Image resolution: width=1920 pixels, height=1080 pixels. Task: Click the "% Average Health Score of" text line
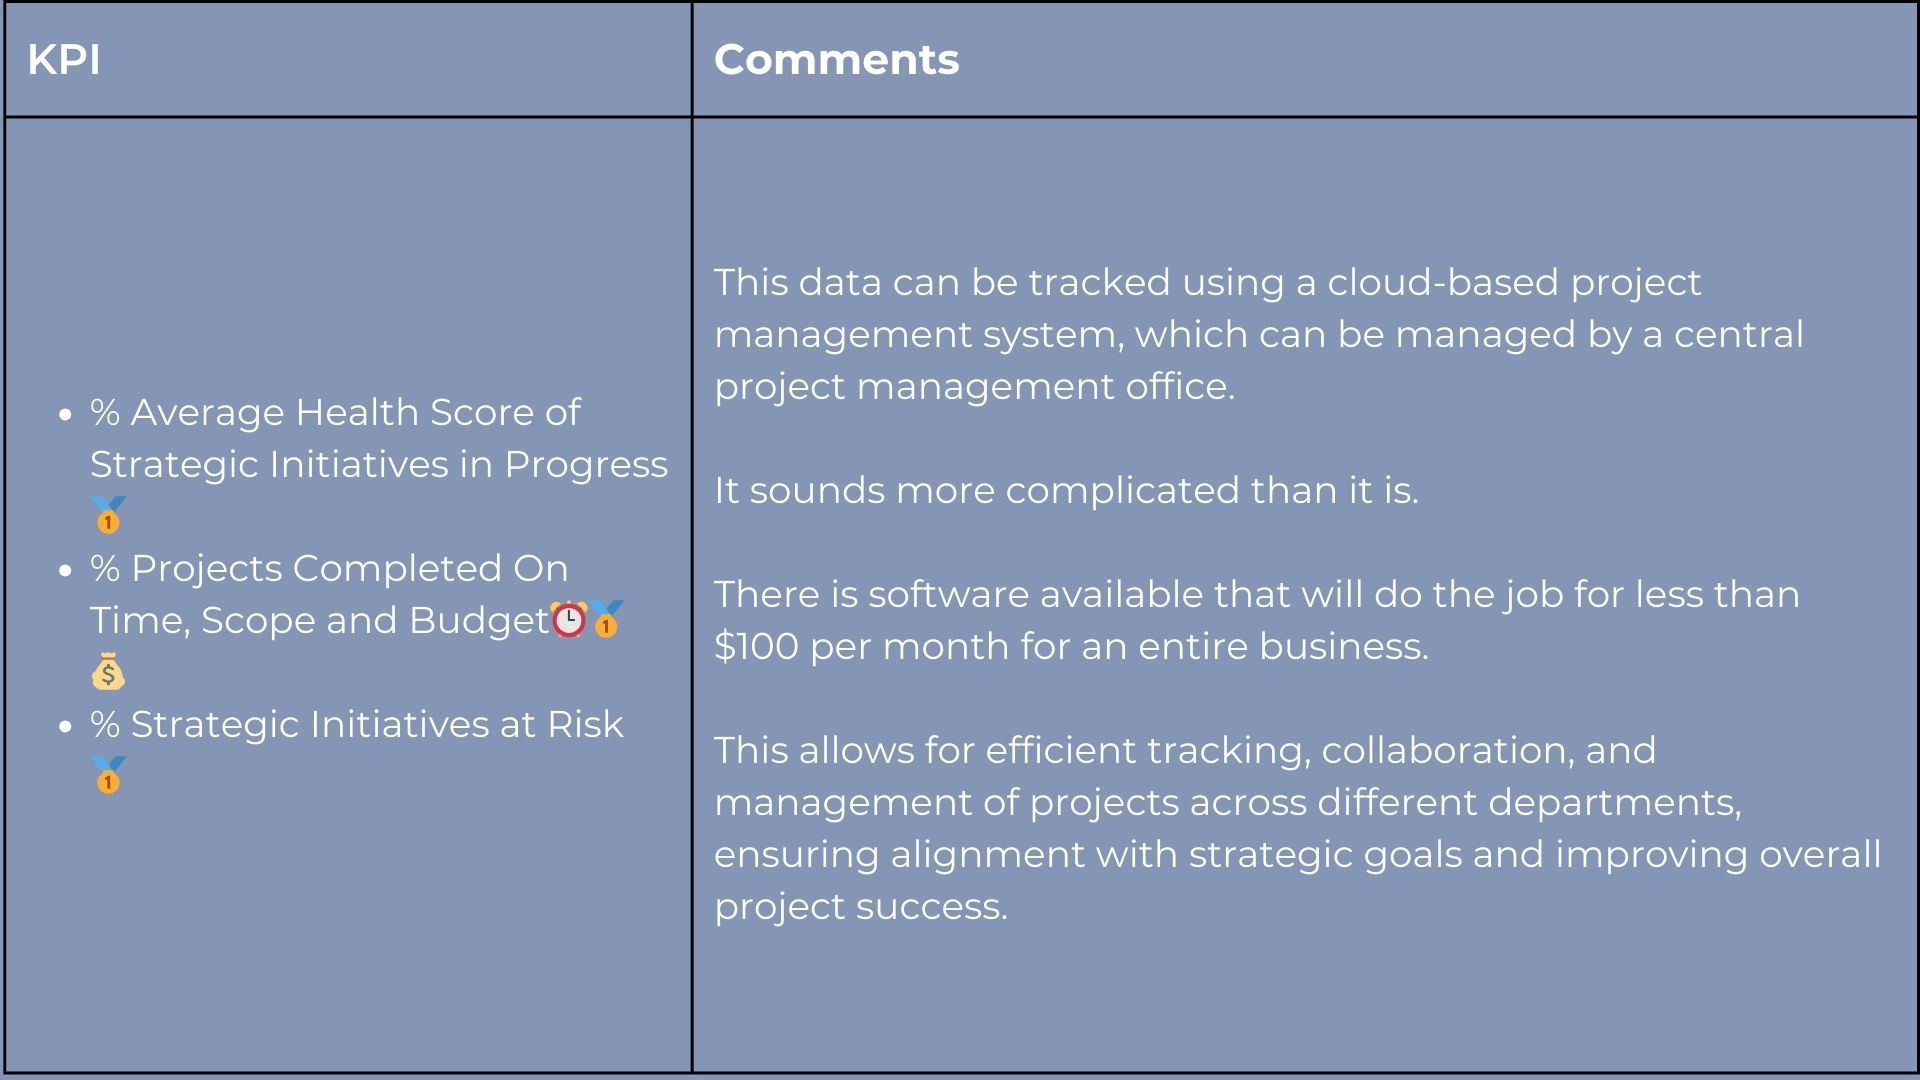pyautogui.click(x=335, y=412)
